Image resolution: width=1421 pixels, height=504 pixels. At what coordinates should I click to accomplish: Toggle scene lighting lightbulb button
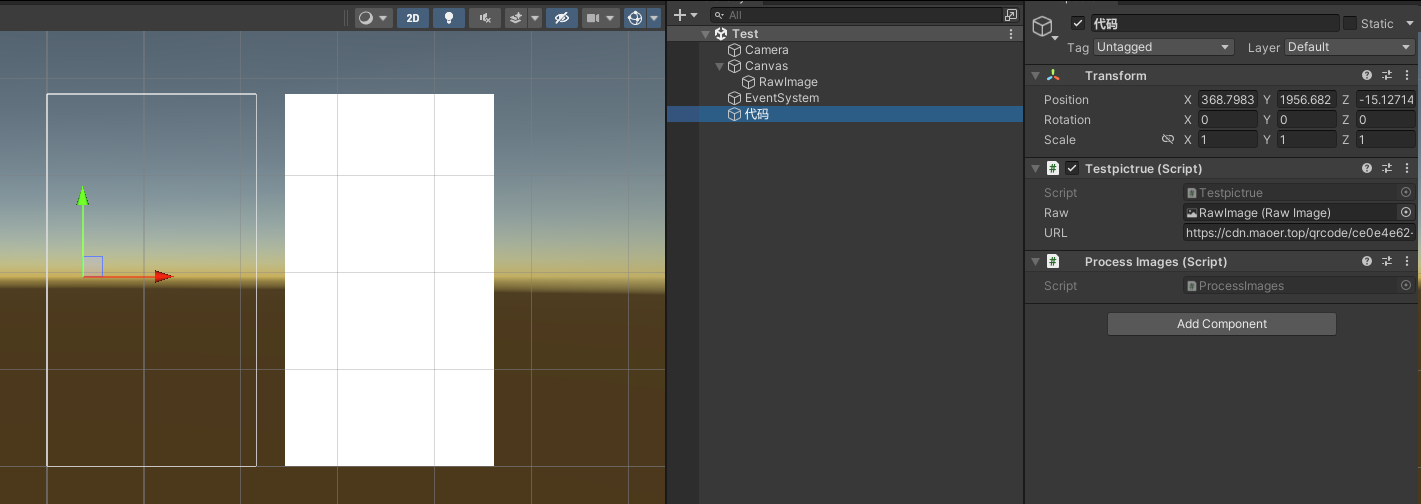click(449, 17)
